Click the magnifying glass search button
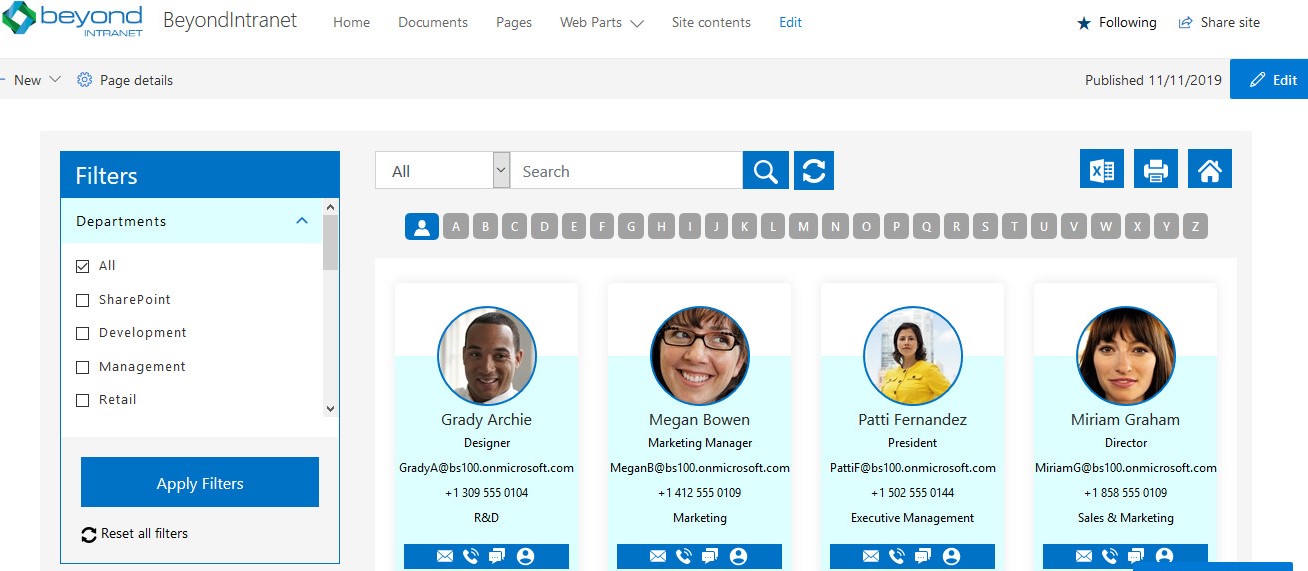This screenshot has width=1308, height=571. coord(765,171)
